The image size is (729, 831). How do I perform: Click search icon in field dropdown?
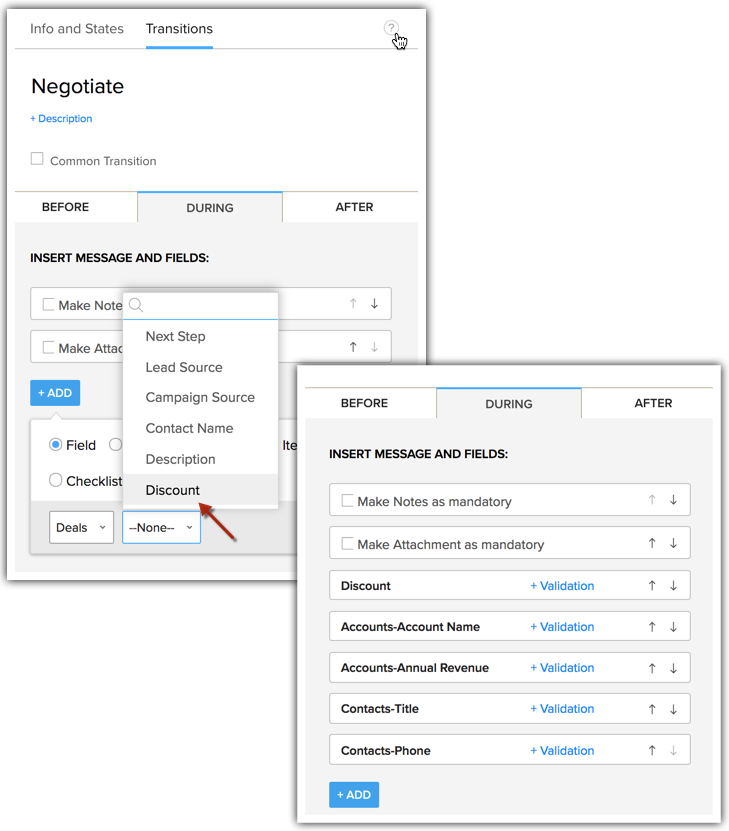tap(136, 305)
